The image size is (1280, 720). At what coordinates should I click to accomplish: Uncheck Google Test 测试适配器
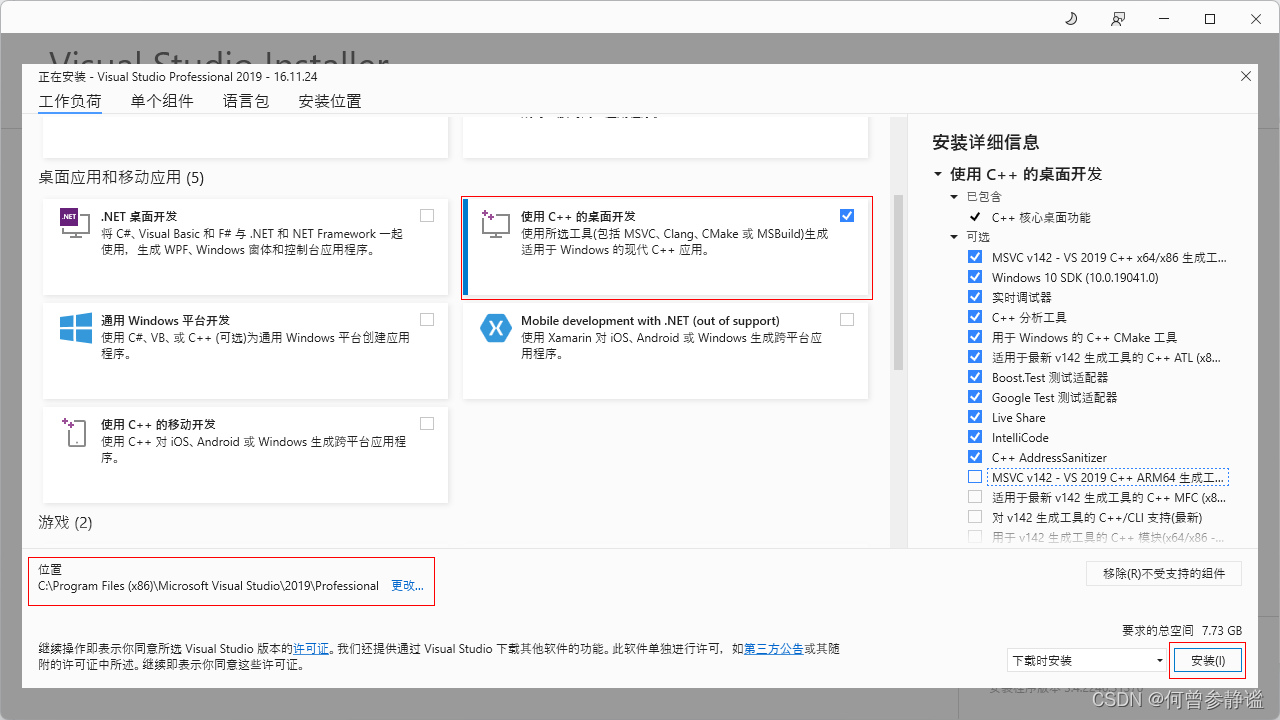pyautogui.click(x=975, y=397)
